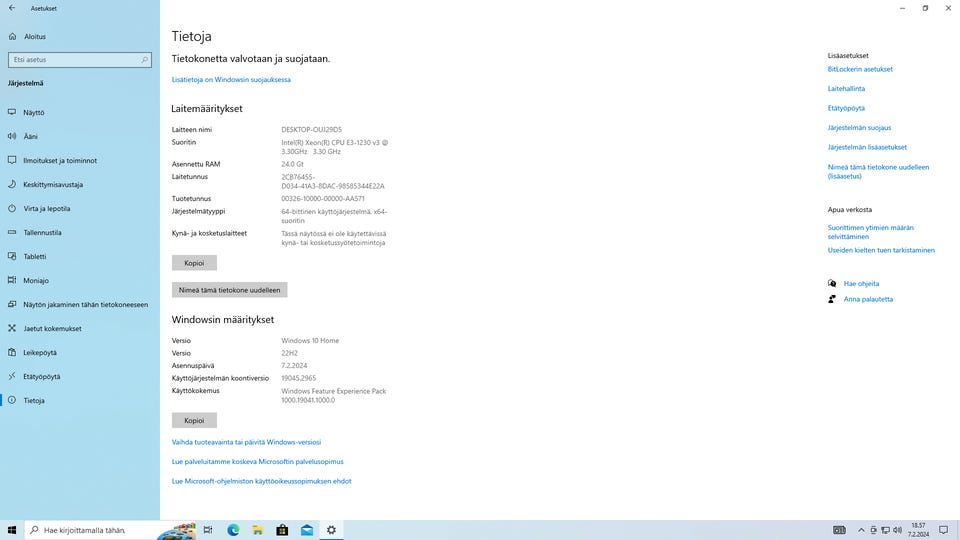Open BitLockerin asetukset link
Screen dimensions: 960x540
[860, 69]
